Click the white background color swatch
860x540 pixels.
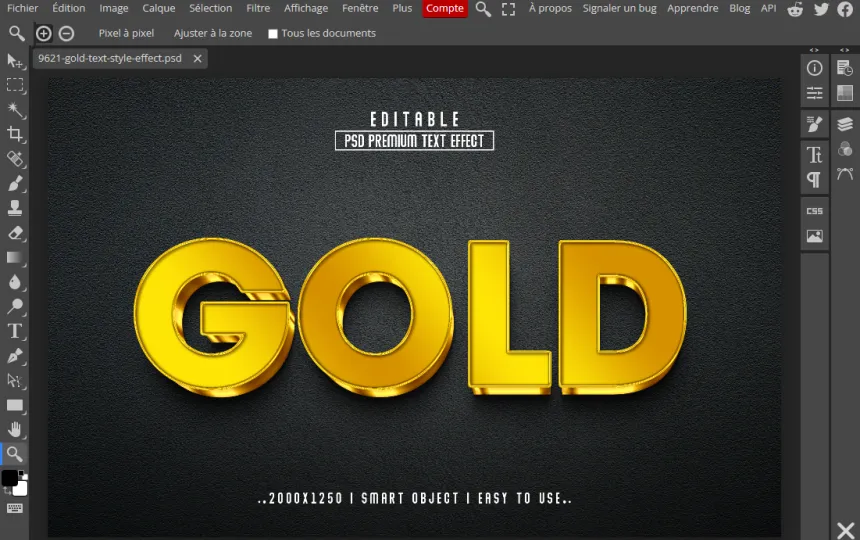click(x=21, y=489)
